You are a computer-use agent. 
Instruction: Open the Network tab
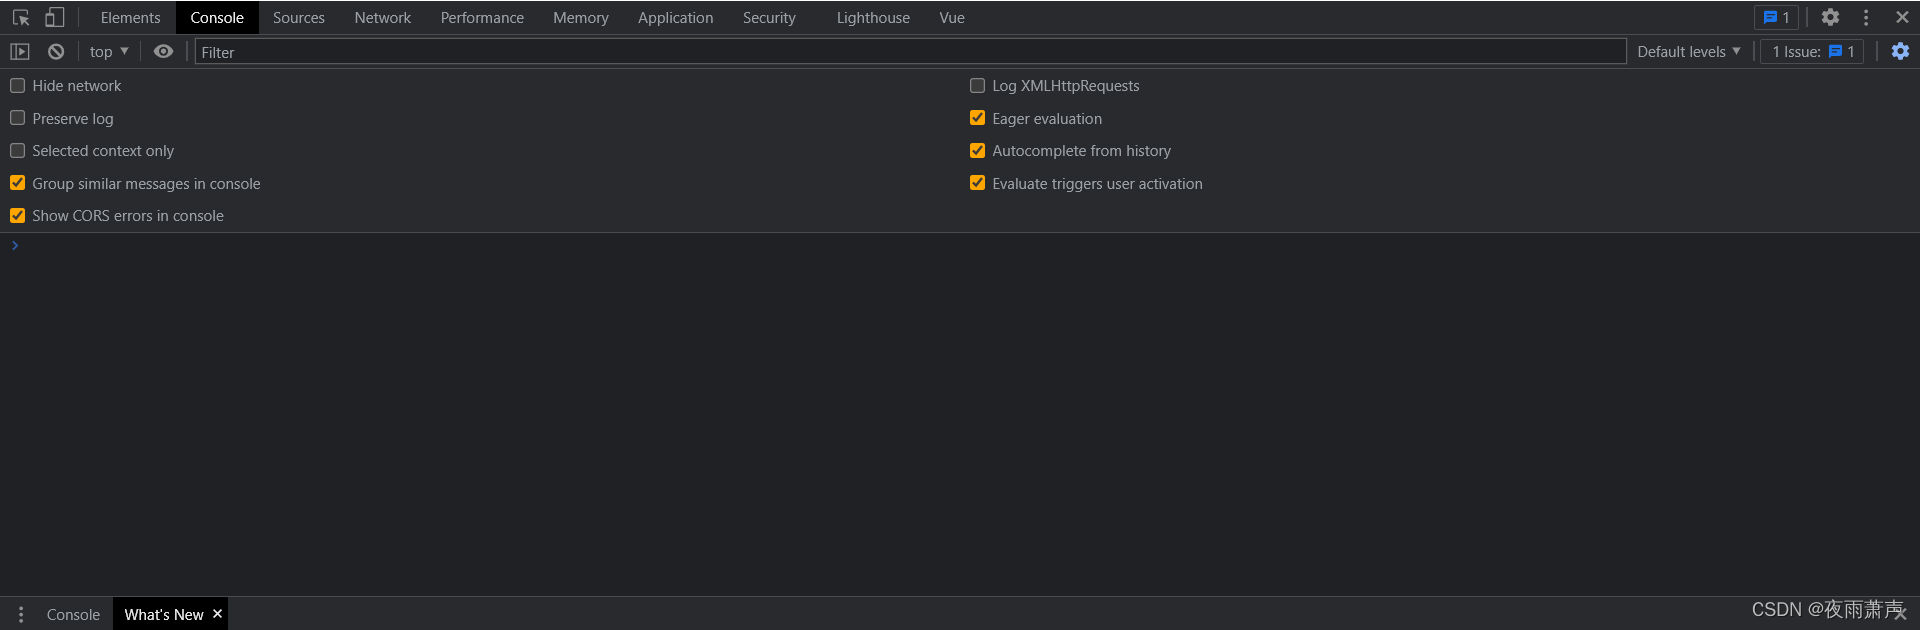coord(383,18)
